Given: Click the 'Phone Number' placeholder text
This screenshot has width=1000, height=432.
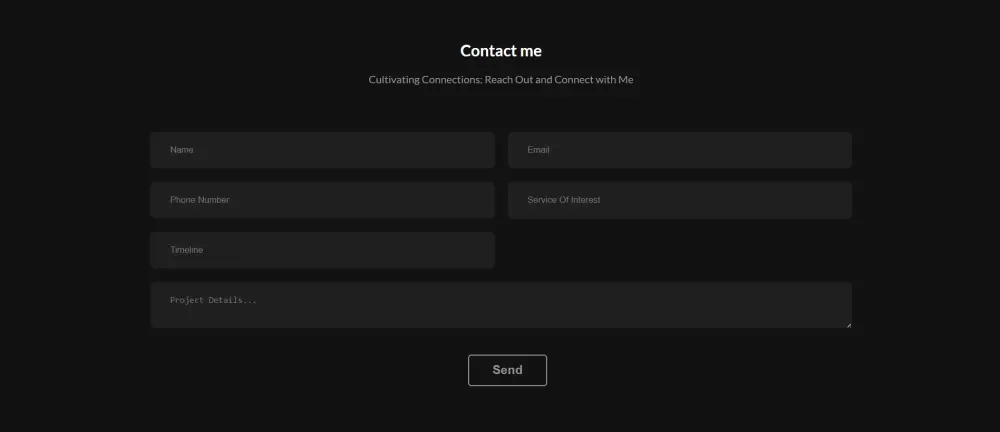Looking at the screenshot, I should click(x=200, y=200).
